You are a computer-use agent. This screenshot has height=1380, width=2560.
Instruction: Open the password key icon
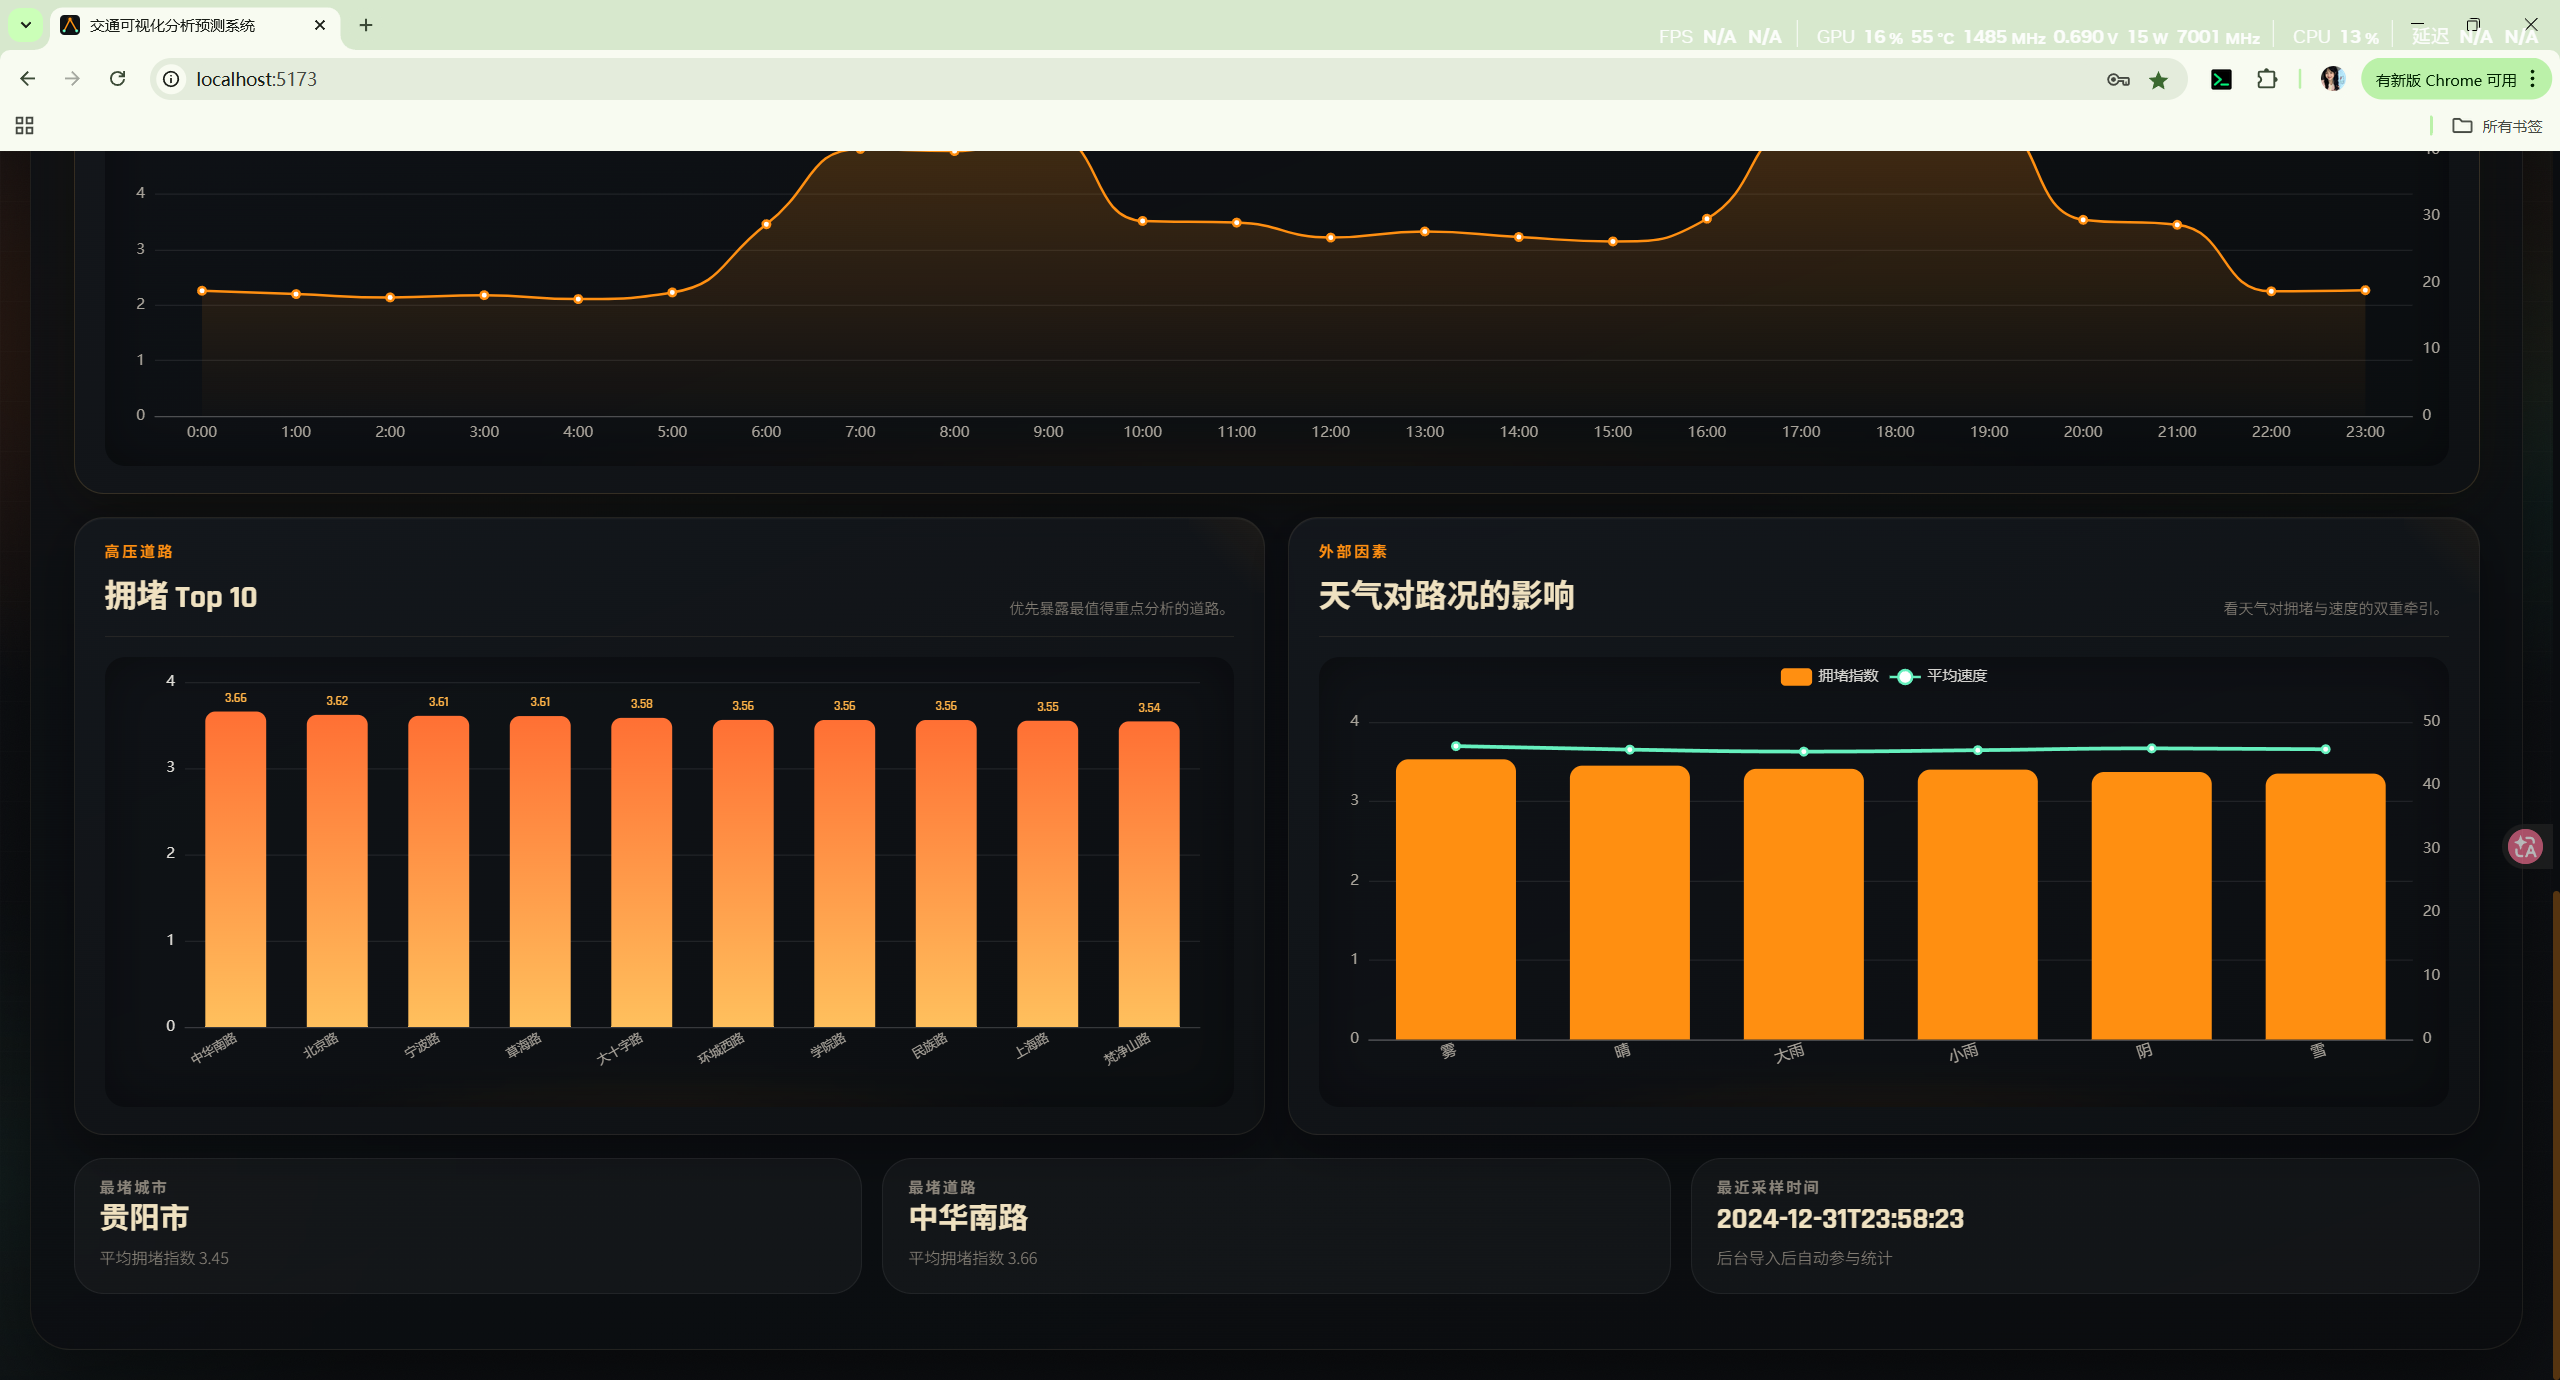click(2118, 80)
